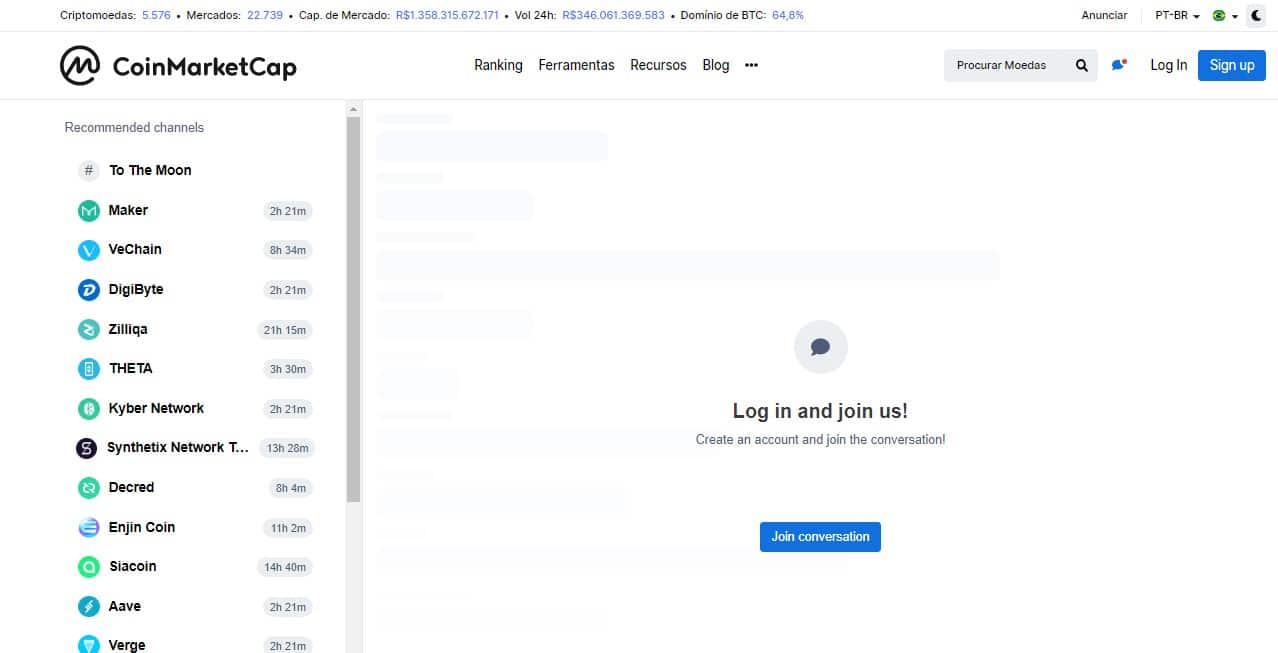The height and width of the screenshot is (653, 1278).
Task: Click the 13h 28m badge on Synthetix
Action: (287, 448)
